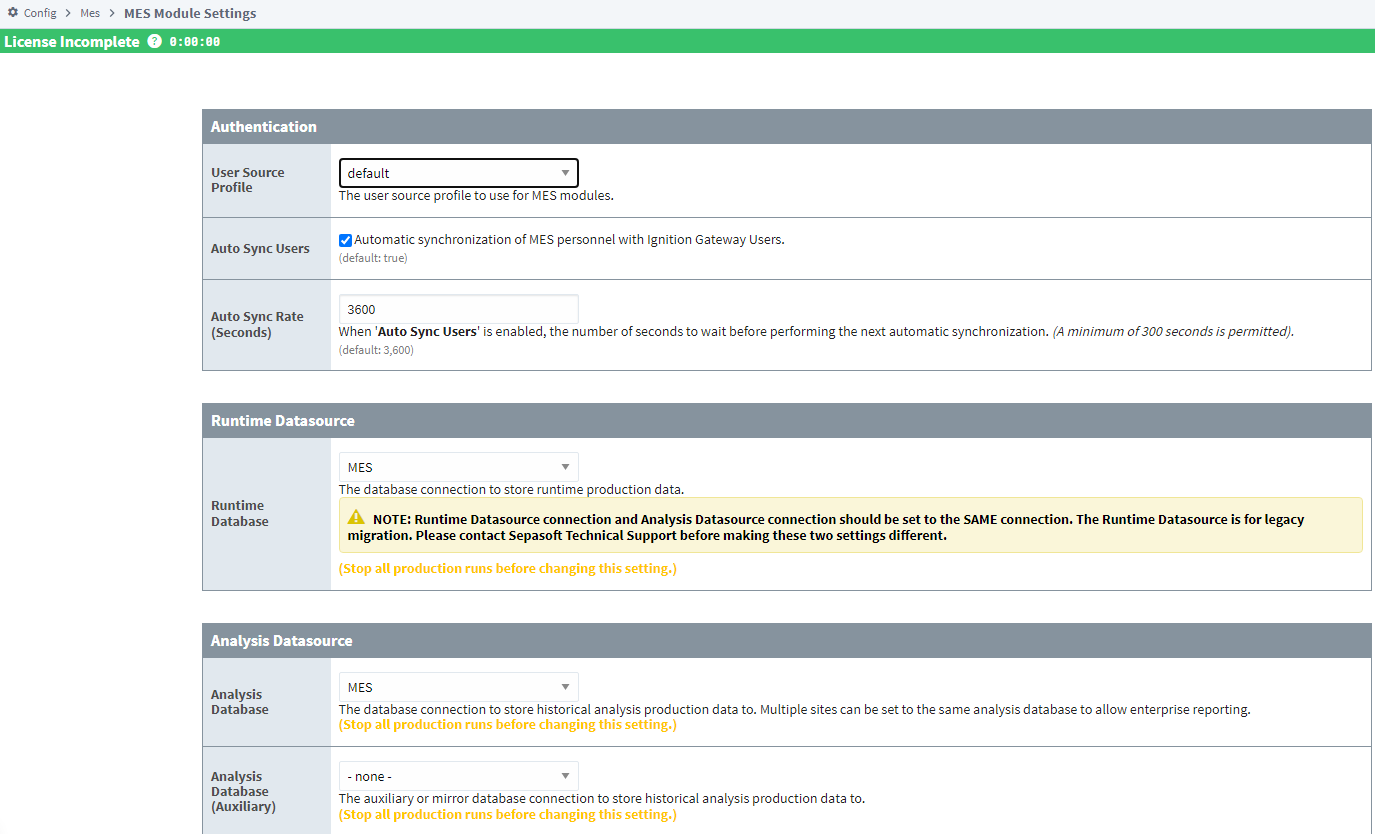
Task: Go to Config in the breadcrumb
Action: [40, 13]
